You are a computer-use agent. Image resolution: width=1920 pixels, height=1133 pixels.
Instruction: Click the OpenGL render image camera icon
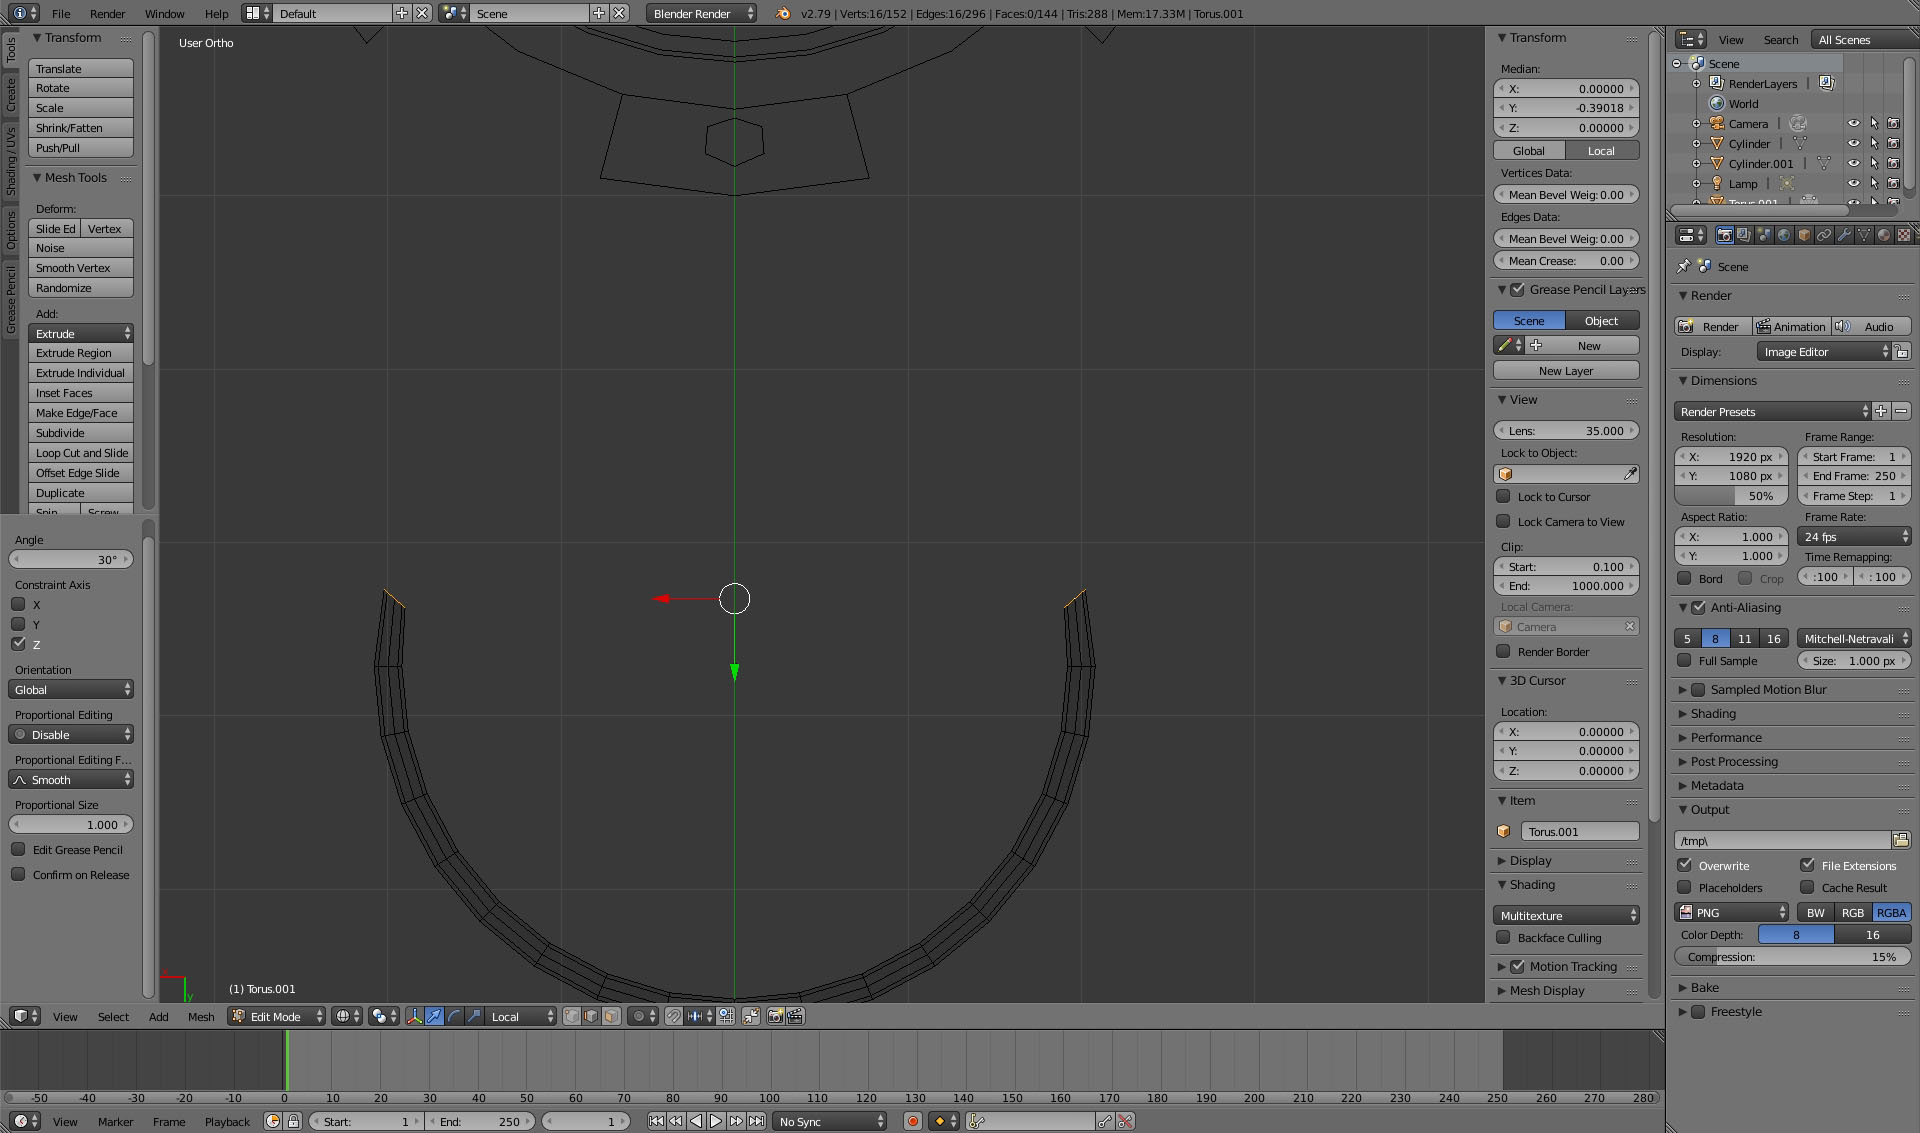(775, 1016)
